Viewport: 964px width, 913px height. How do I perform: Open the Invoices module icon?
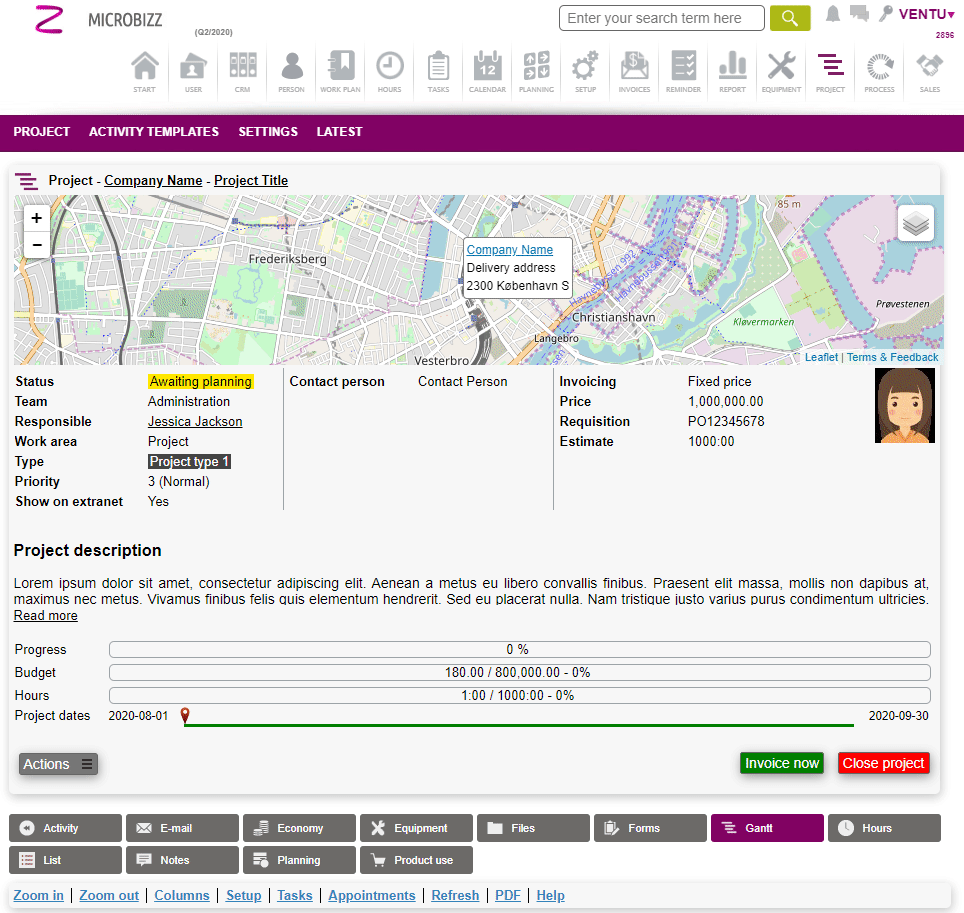[x=634, y=71]
